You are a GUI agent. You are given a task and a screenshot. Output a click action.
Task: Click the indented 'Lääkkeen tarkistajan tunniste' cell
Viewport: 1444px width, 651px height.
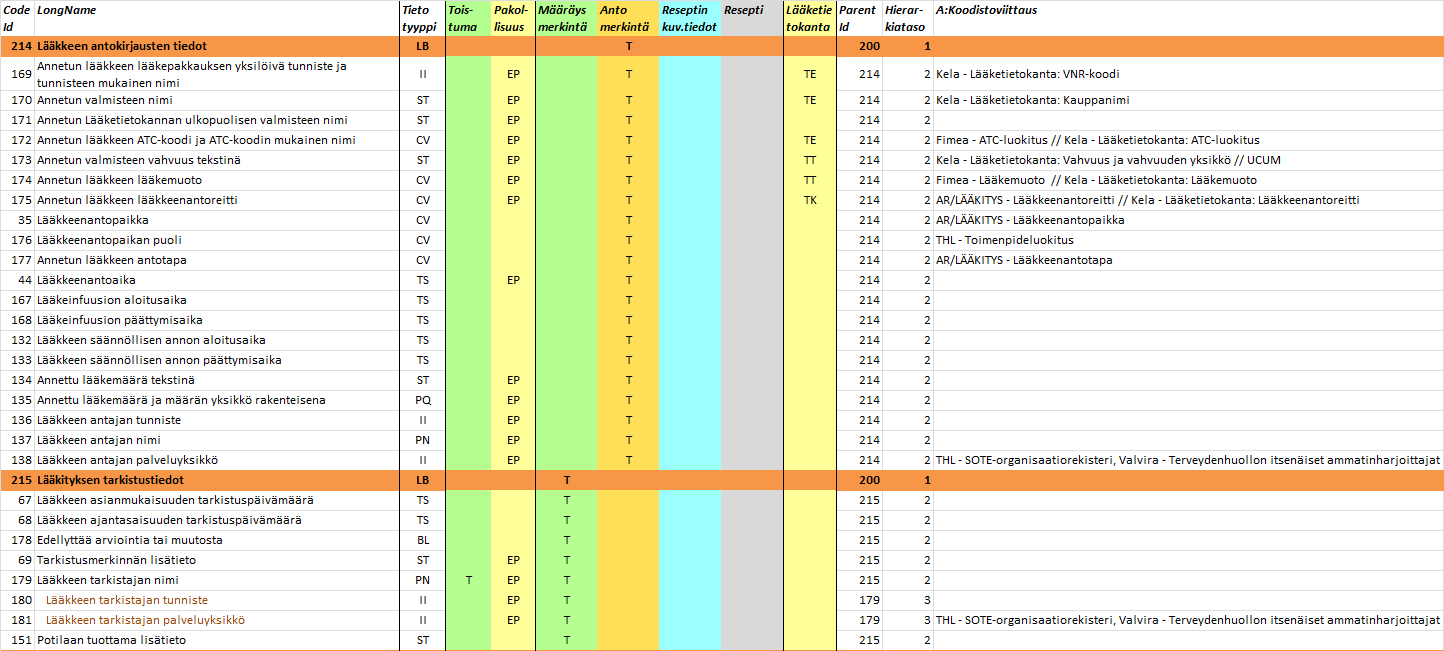[x=217, y=600]
